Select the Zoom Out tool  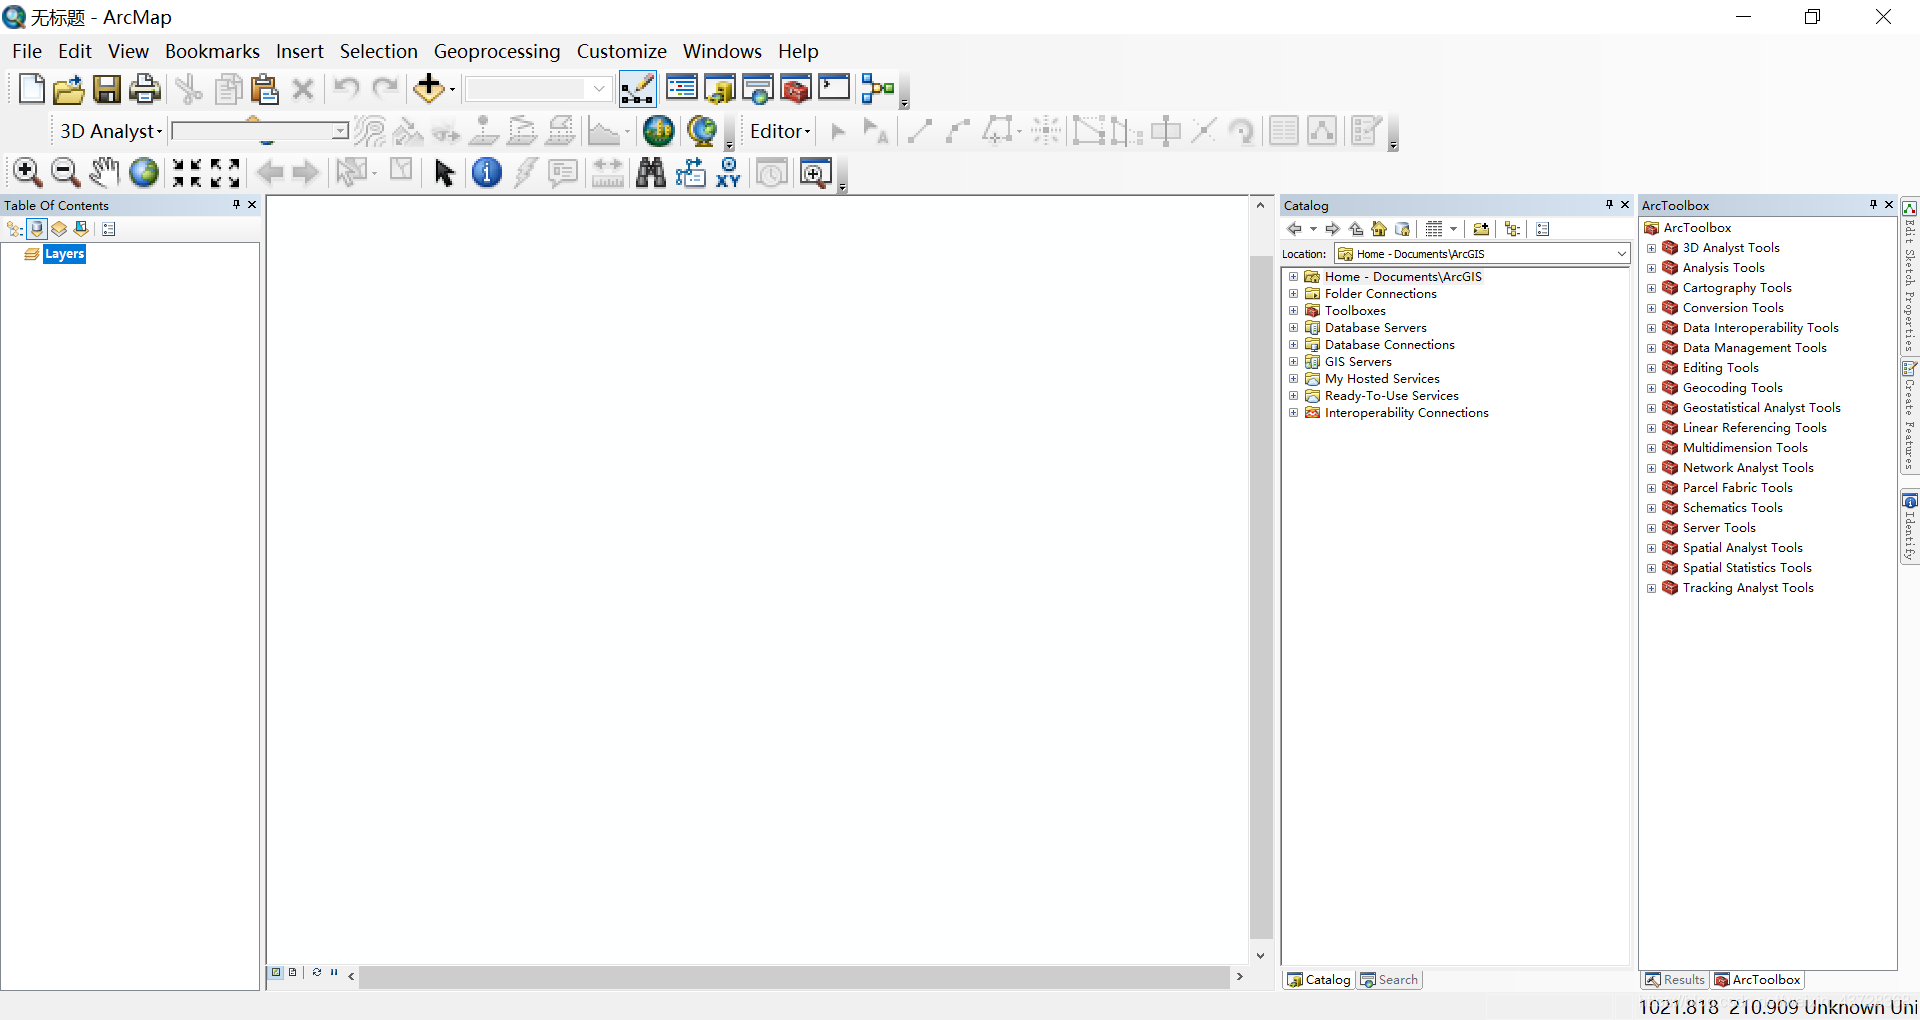(65, 172)
